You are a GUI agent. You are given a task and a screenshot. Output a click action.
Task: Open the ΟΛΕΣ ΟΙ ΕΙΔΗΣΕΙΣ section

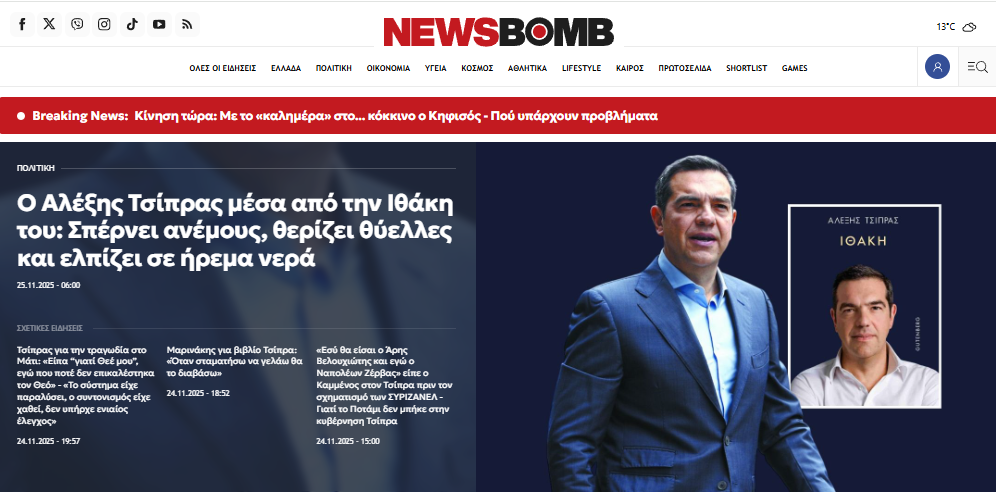222,69
